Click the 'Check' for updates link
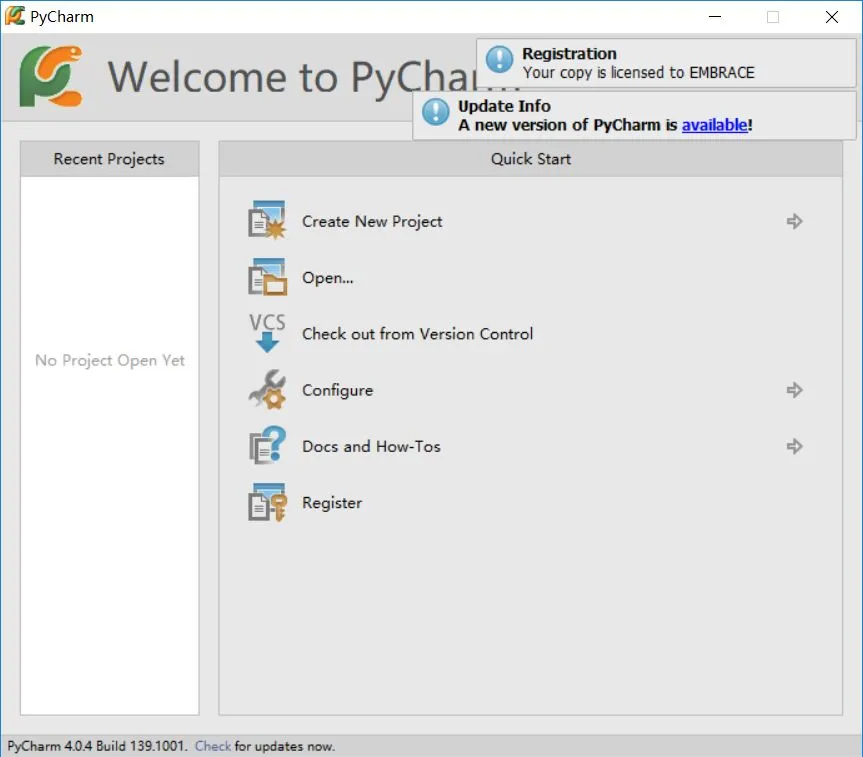Screen dimensions: 863x757 coord(213,746)
